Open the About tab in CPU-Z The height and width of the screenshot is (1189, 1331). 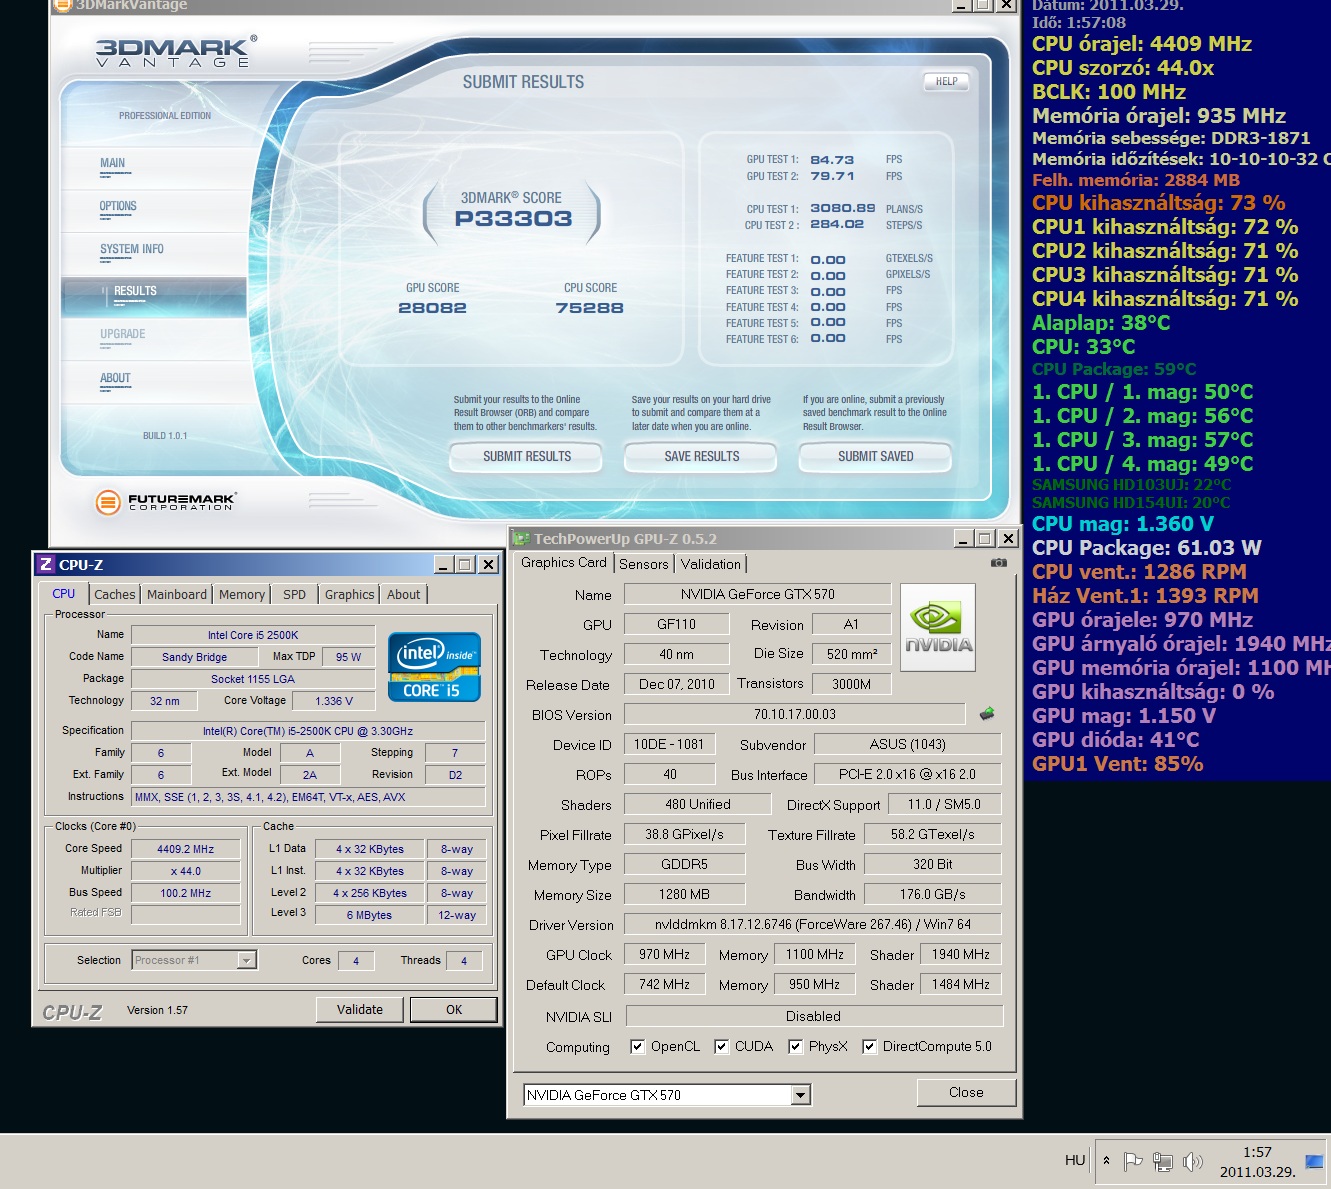tap(404, 594)
